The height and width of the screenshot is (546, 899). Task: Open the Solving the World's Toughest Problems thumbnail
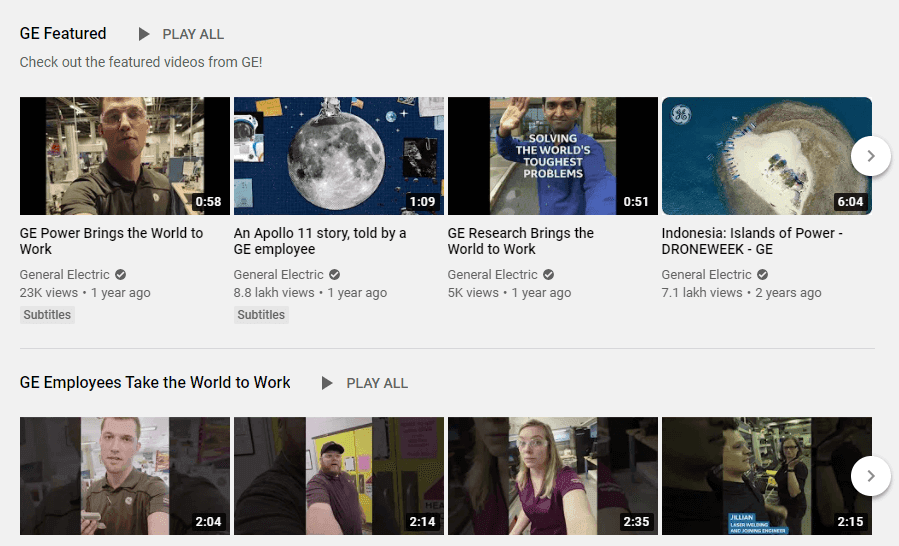tap(553, 156)
